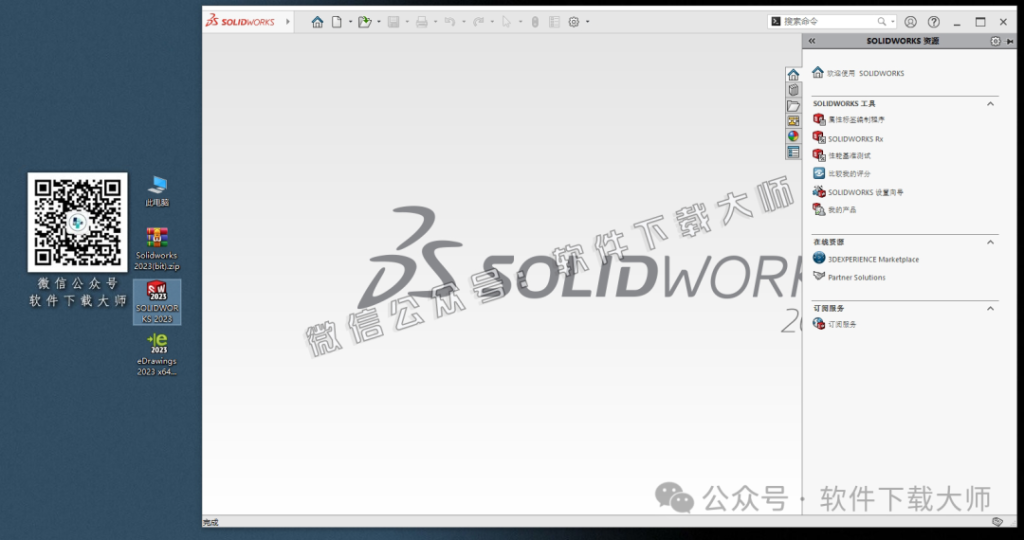Choose the Select cursor tool icon
The image size is (1024, 540).
pos(506,22)
